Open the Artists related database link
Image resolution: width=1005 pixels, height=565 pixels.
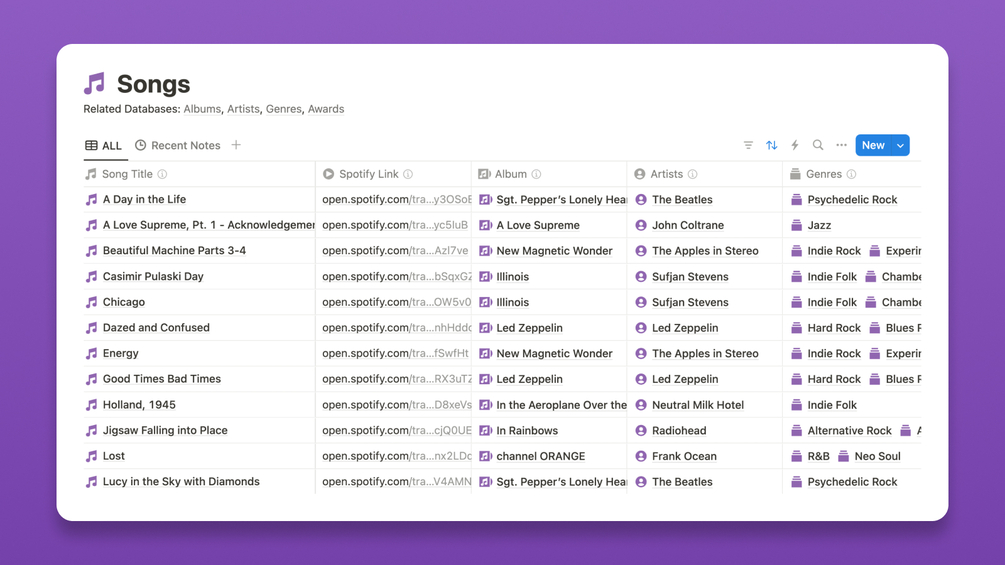pyautogui.click(x=243, y=109)
